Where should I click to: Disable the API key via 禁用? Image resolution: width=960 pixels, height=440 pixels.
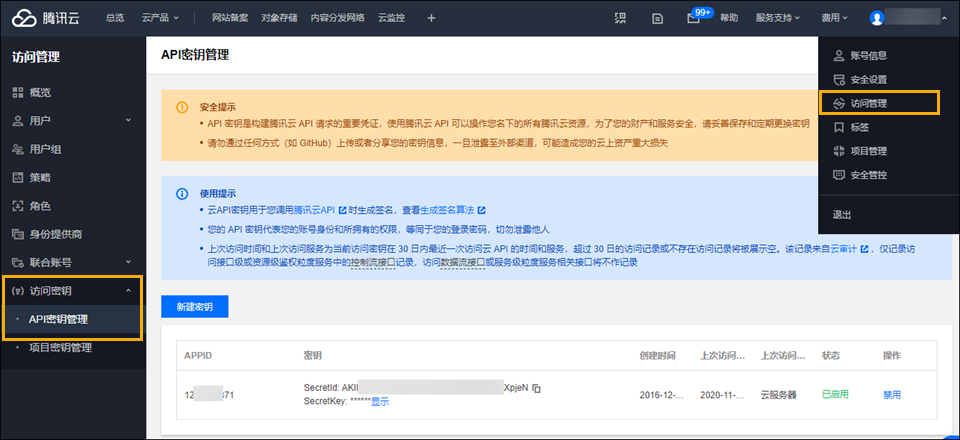click(x=891, y=394)
